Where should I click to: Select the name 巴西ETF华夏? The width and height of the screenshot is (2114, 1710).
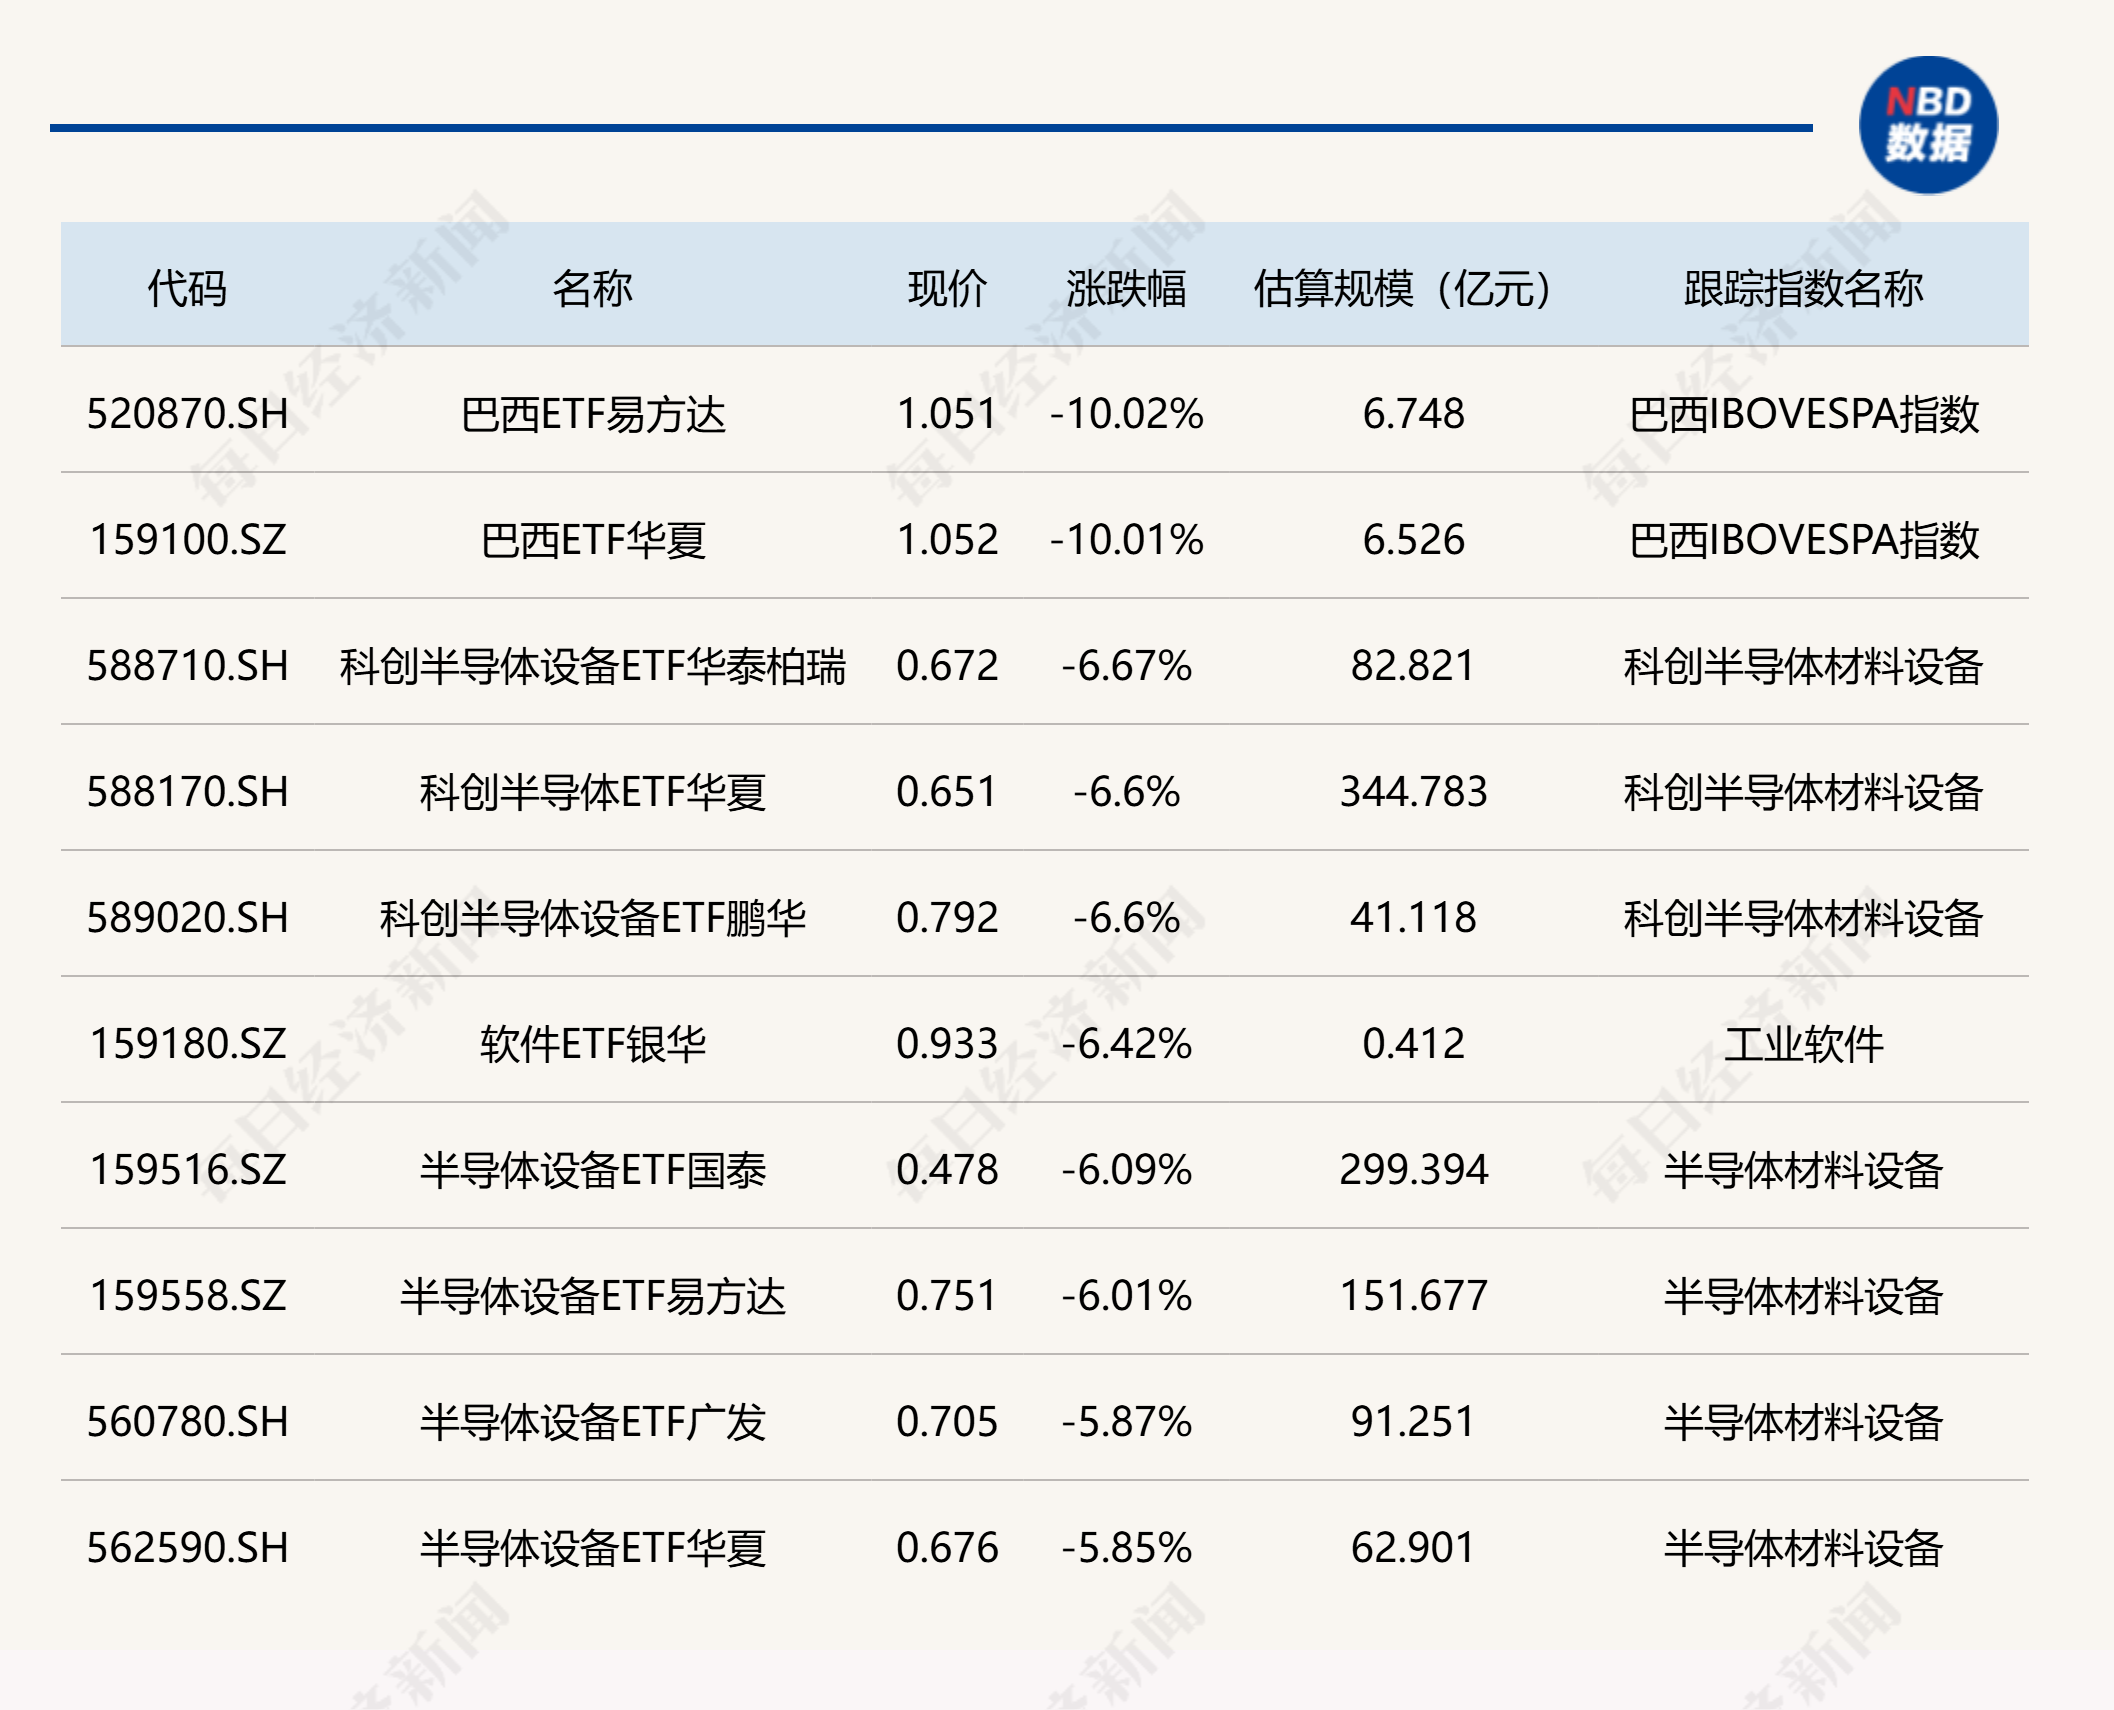[592, 540]
